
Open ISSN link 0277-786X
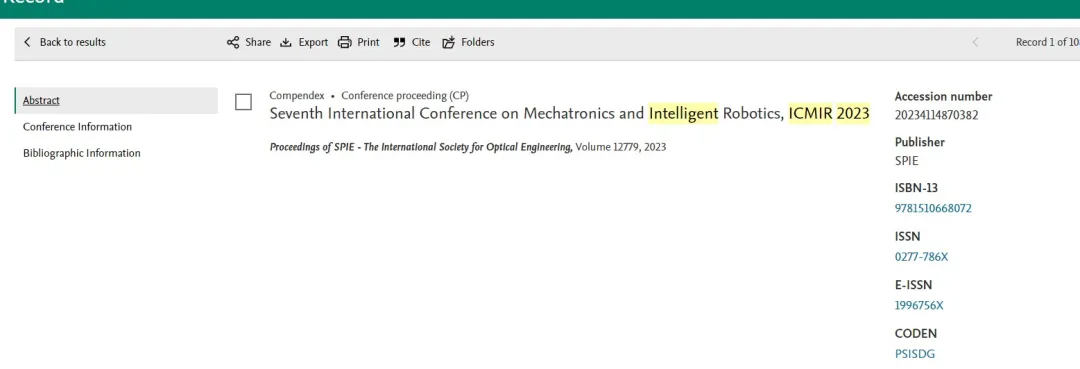click(922, 257)
